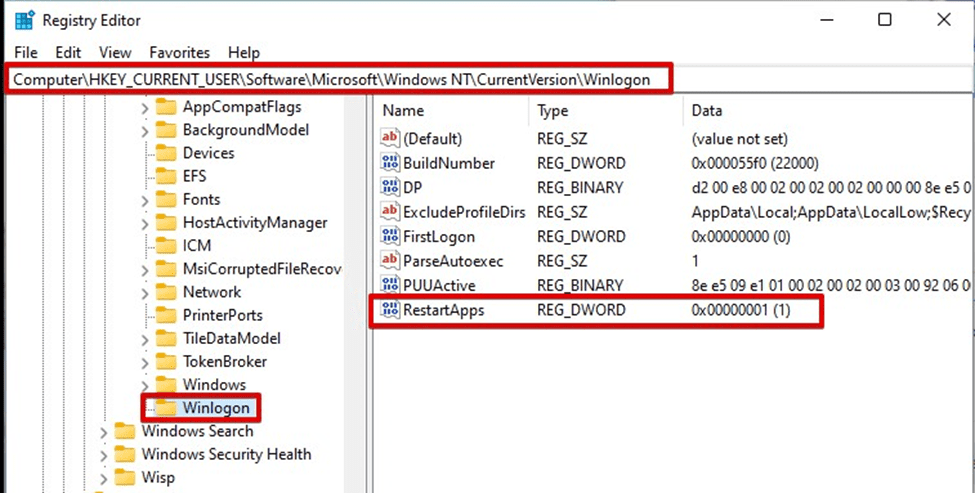The width and height of the screenshot is (975, 493).
Task: Click the RestartApps DWORD value icon
Action: 390,311
